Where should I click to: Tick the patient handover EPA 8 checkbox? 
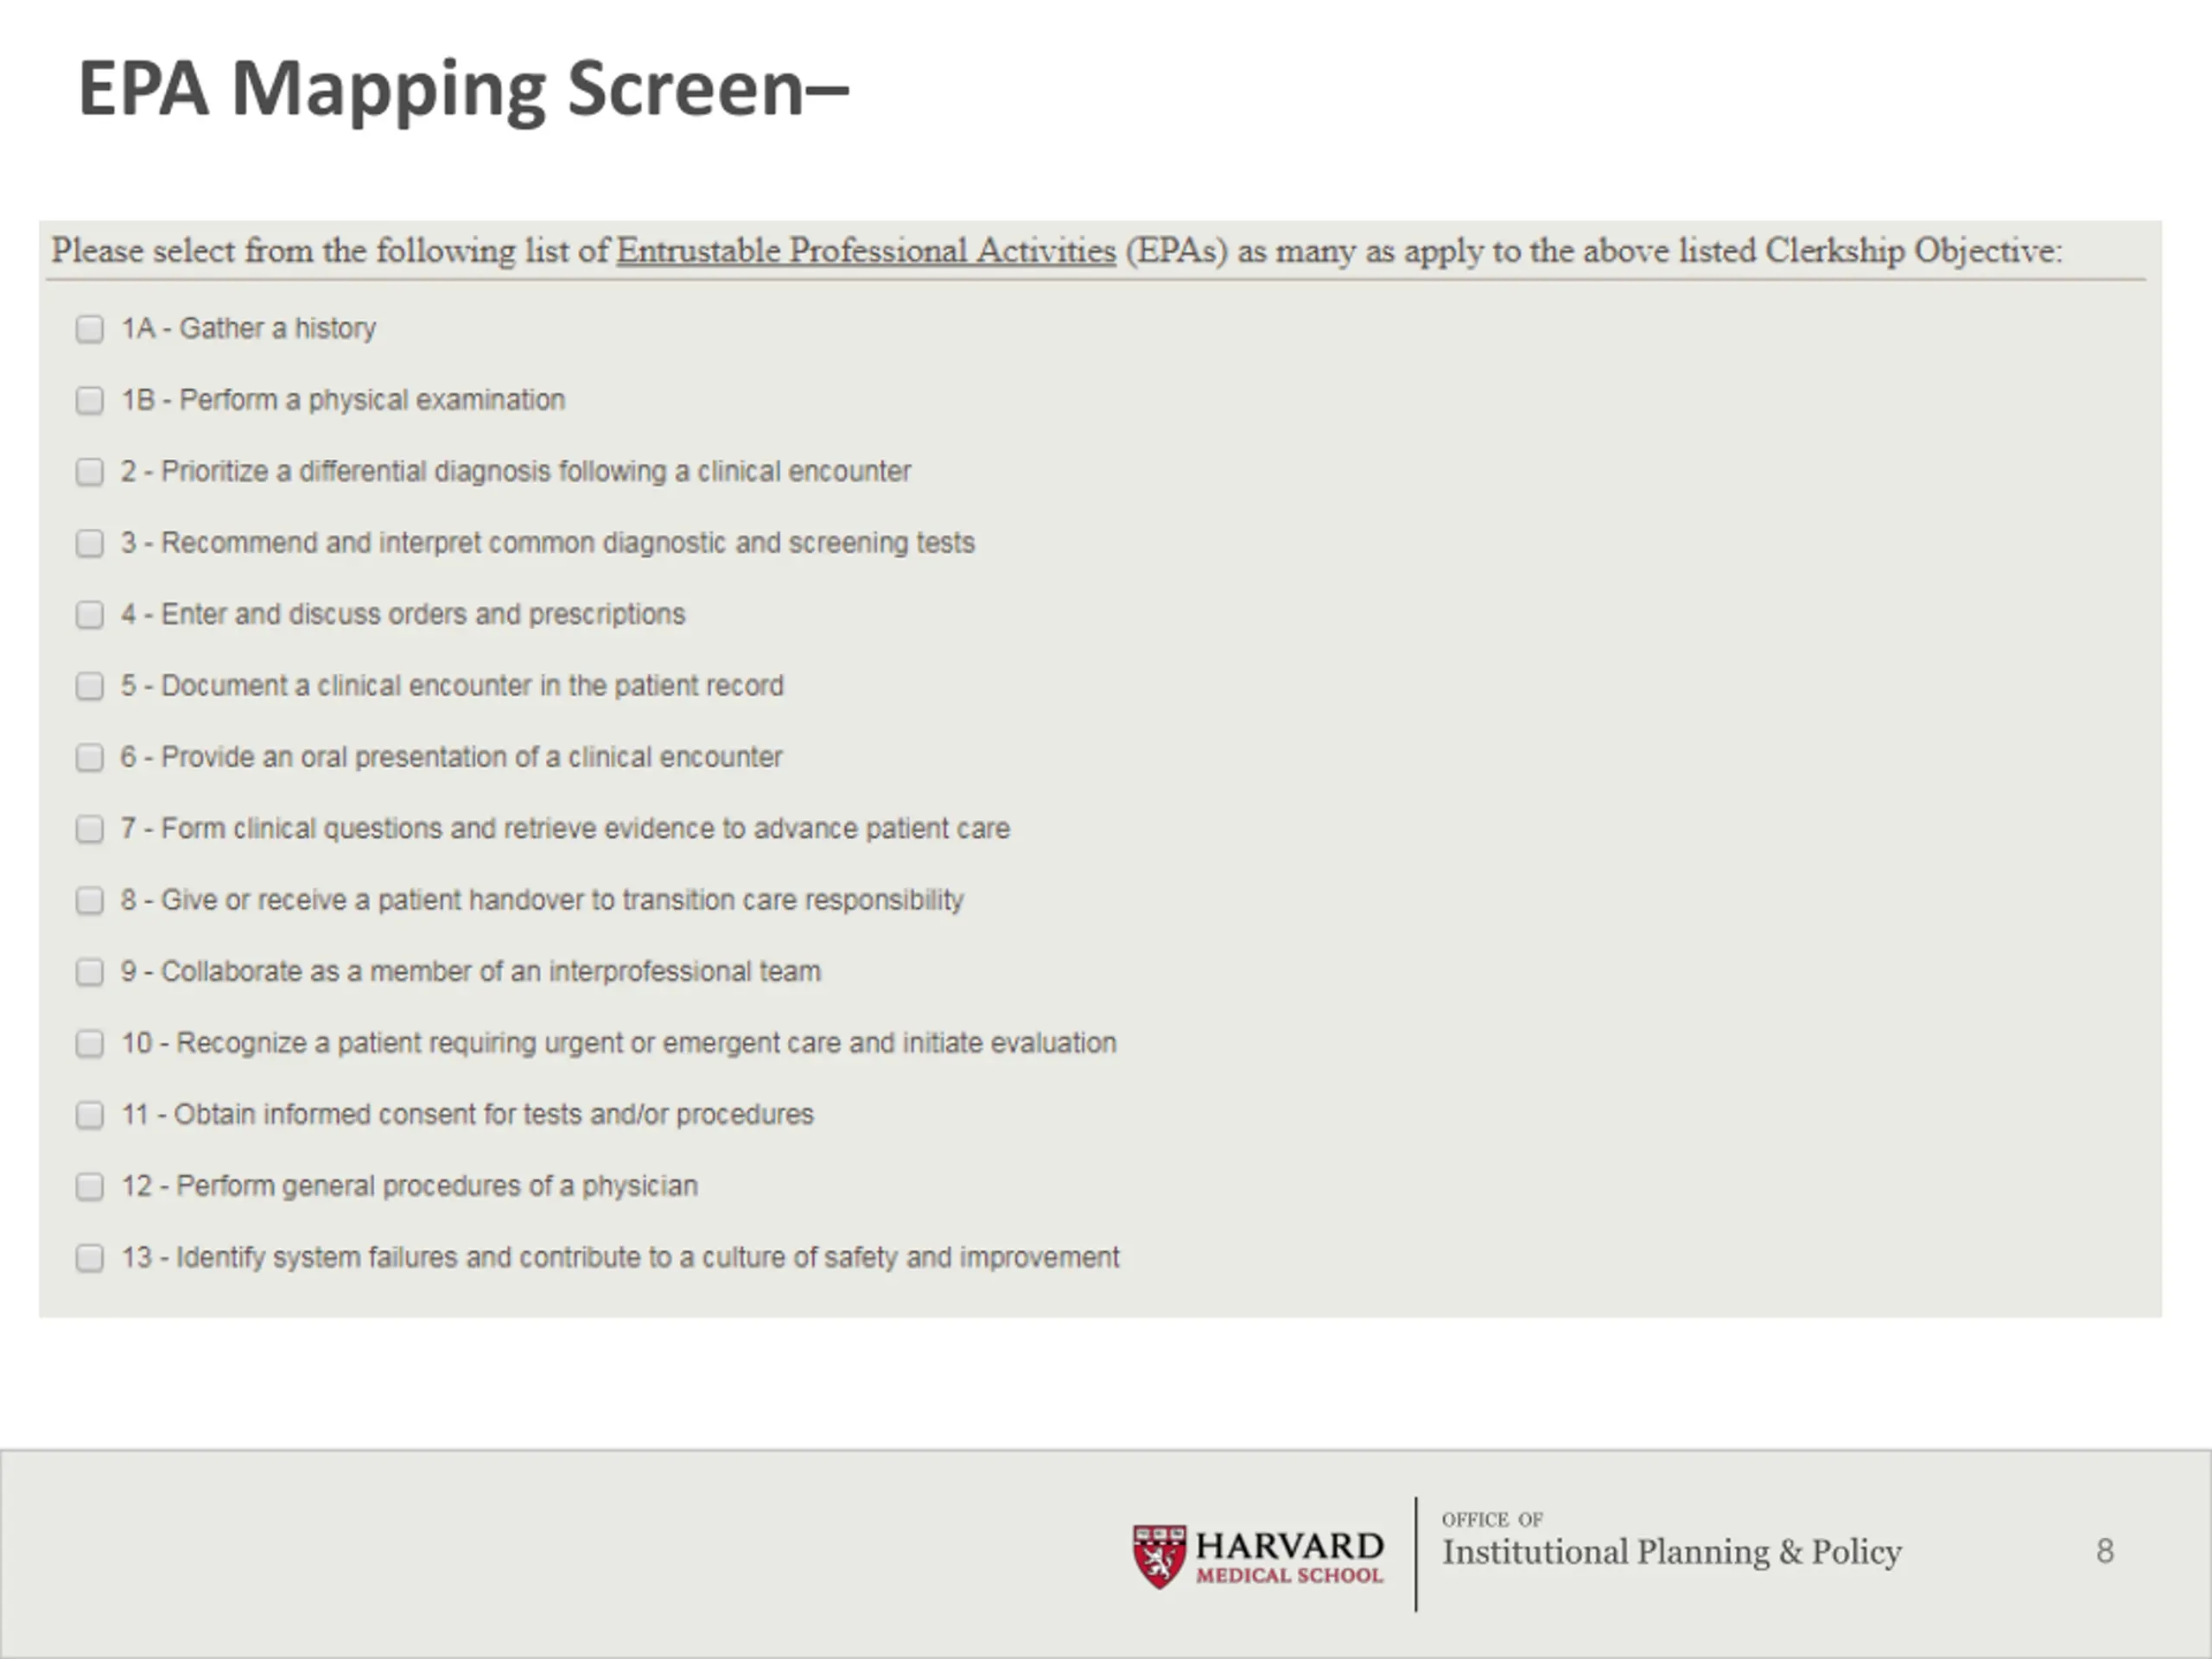(90, 900)
